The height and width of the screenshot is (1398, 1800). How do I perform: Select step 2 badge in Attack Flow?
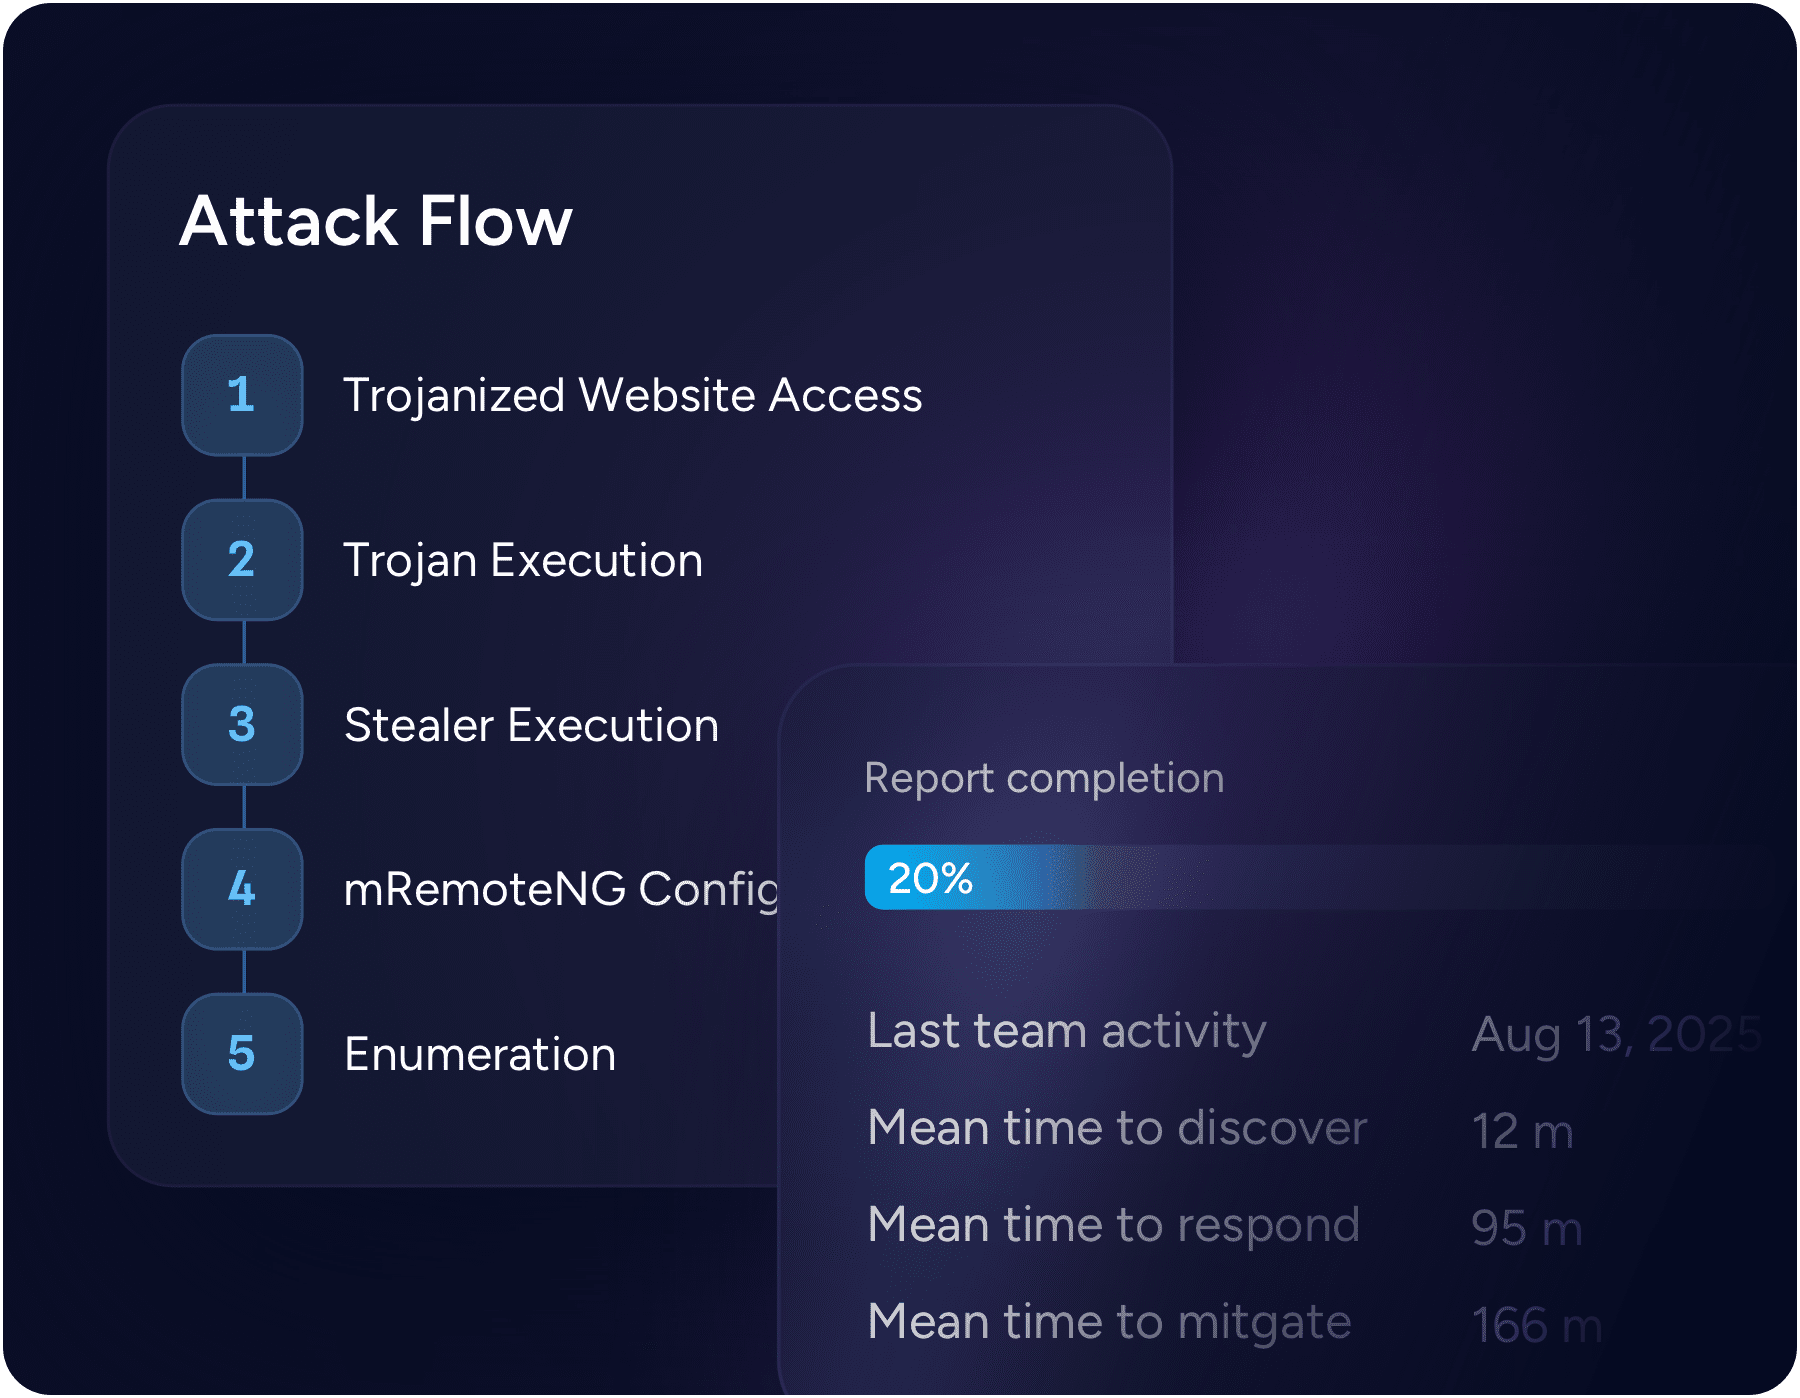[x=241, y=560]
